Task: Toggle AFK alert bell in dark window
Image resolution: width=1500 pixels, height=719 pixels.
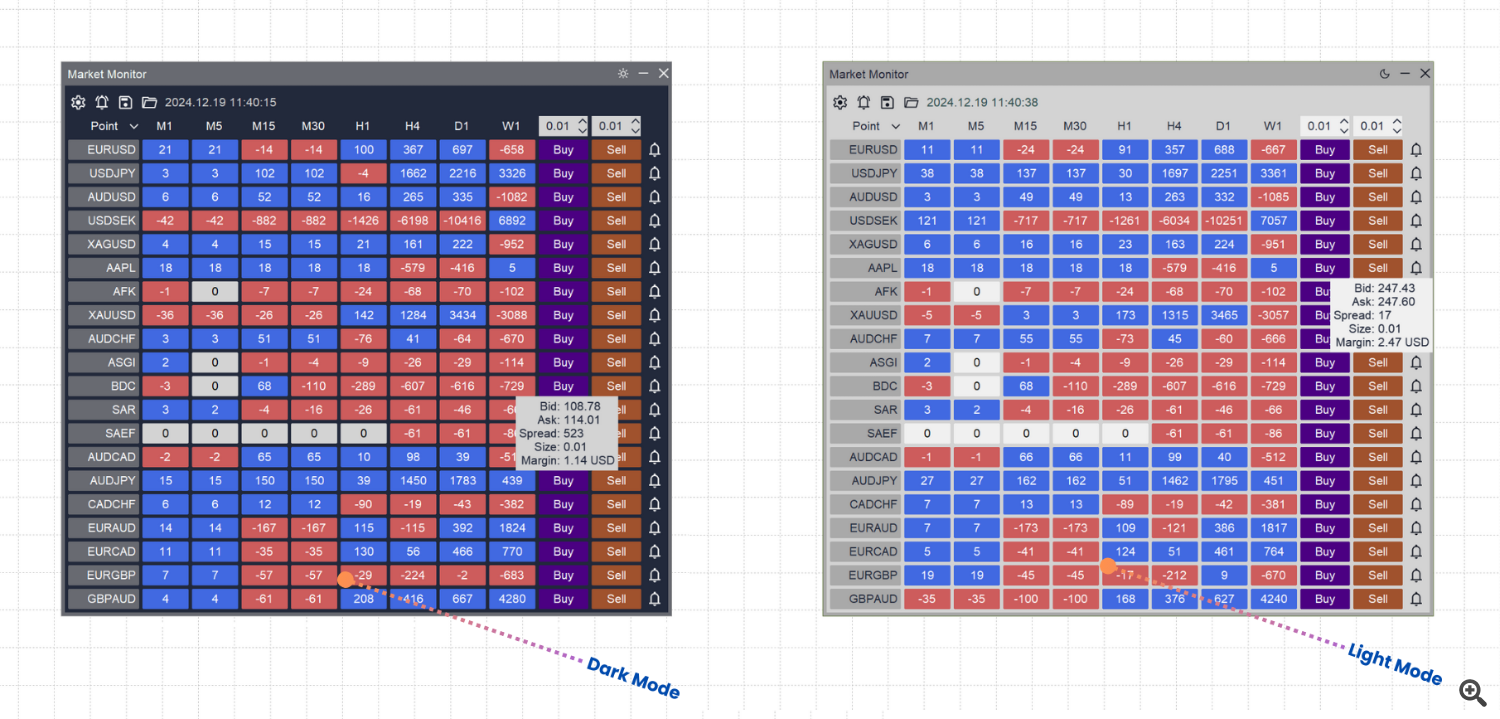Action: [x=655, y=291]
